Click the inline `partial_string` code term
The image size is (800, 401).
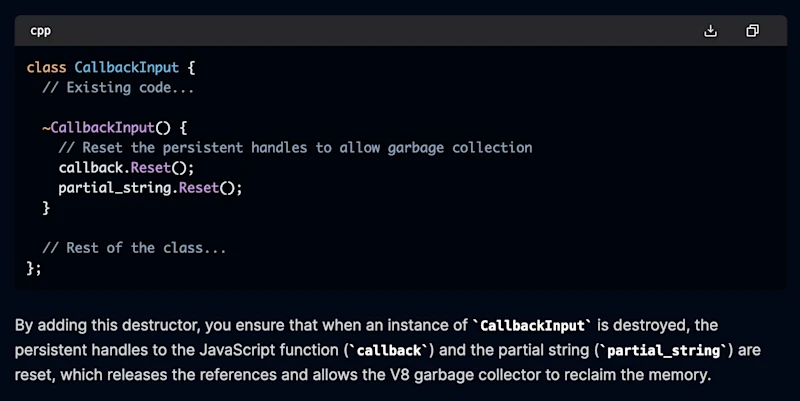pyautogui.click(x=665, y=350)
